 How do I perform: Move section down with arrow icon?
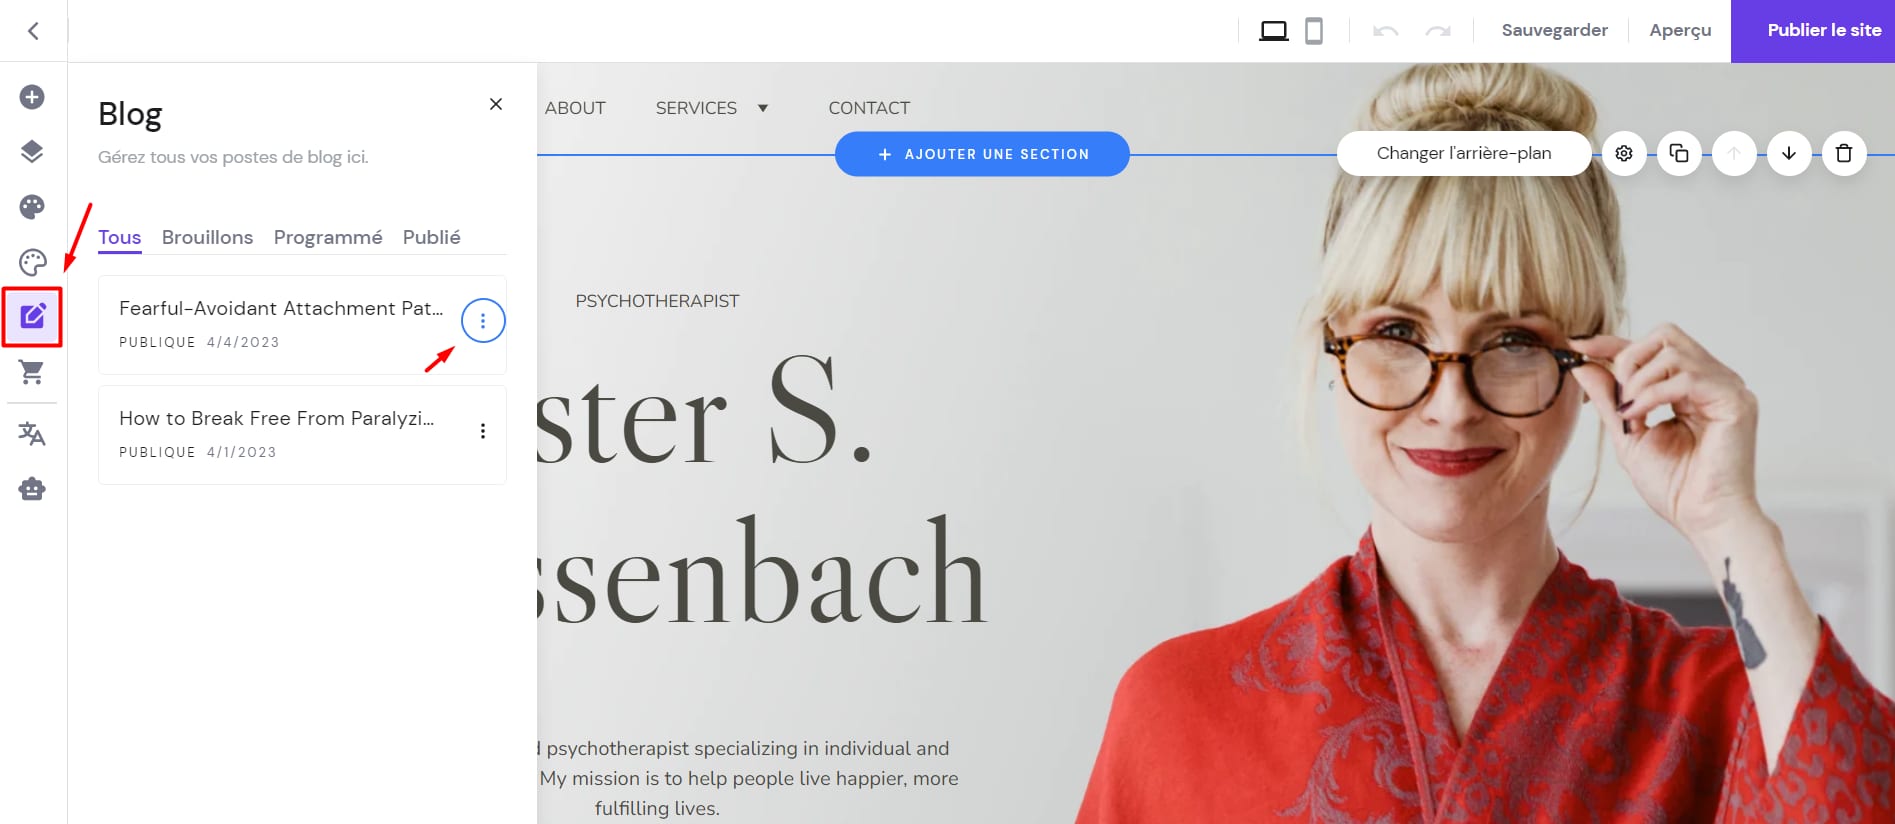pos(1789,154)
